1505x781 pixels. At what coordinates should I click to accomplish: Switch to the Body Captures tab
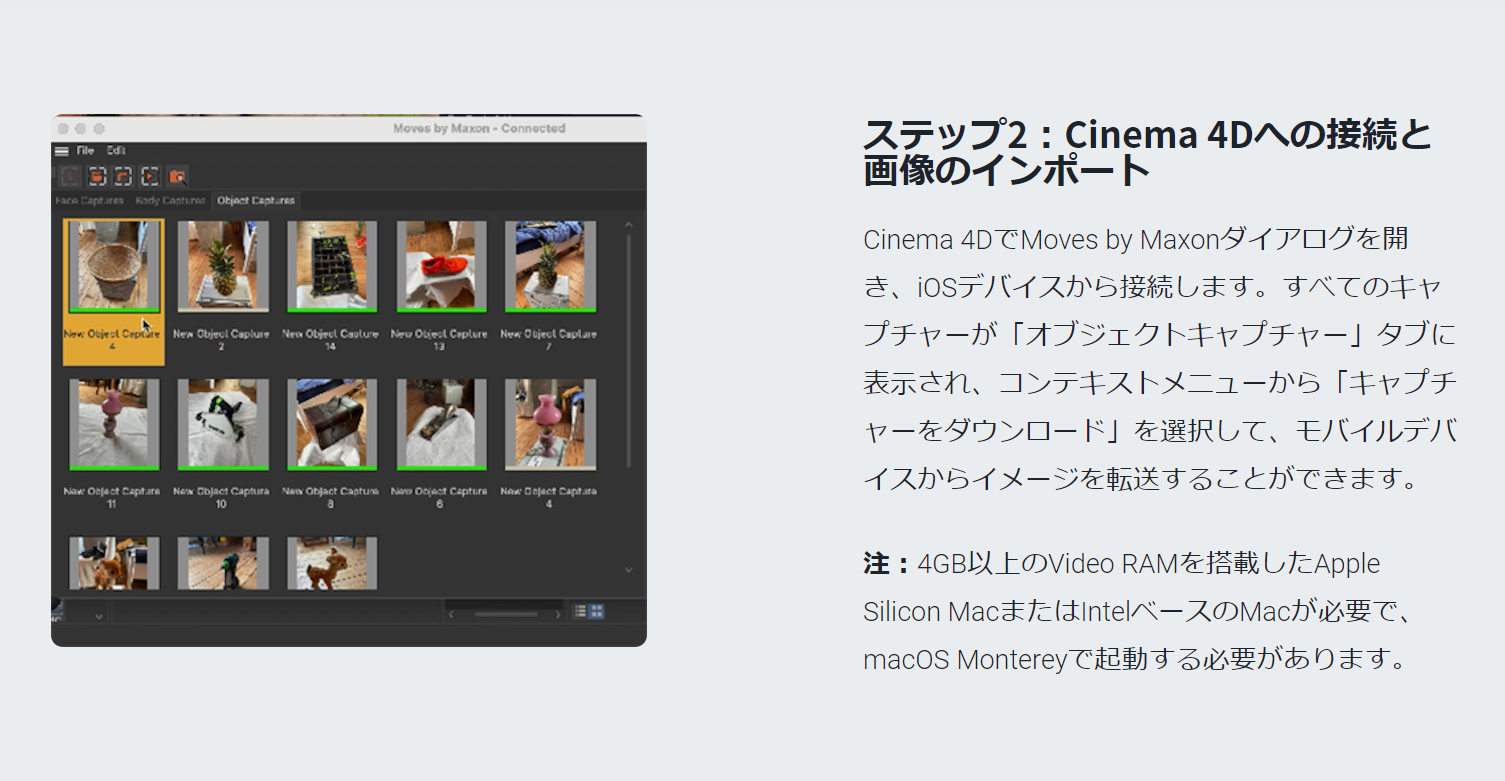tap(170, 201)
